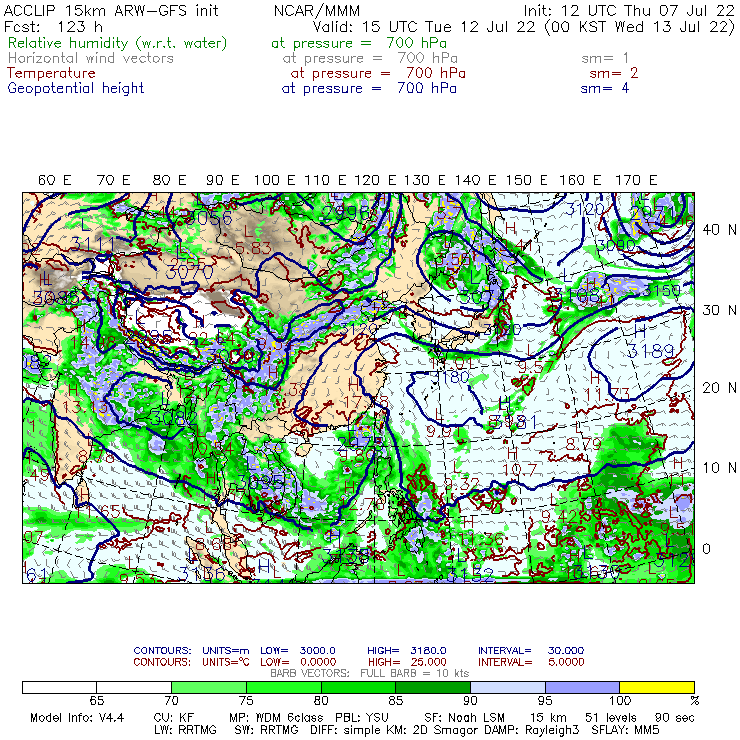The image size is (740, 740).
Task: Click the blue 'sm= 4' smoothing label
Action: (x=605, y=88)
